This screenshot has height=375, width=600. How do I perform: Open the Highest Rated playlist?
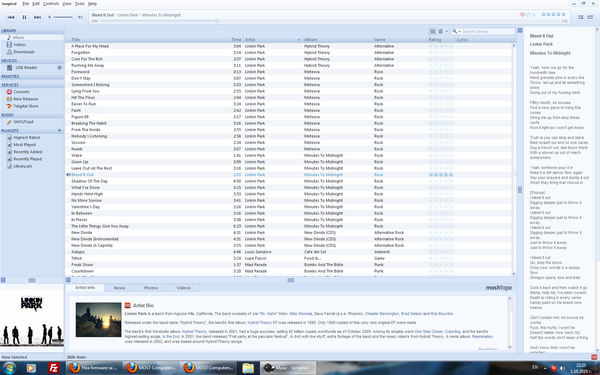tap(32, 137)
